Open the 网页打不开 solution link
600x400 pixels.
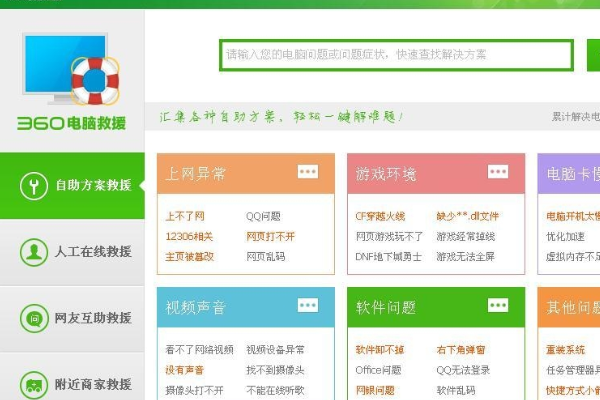click(x=271, y=237)
